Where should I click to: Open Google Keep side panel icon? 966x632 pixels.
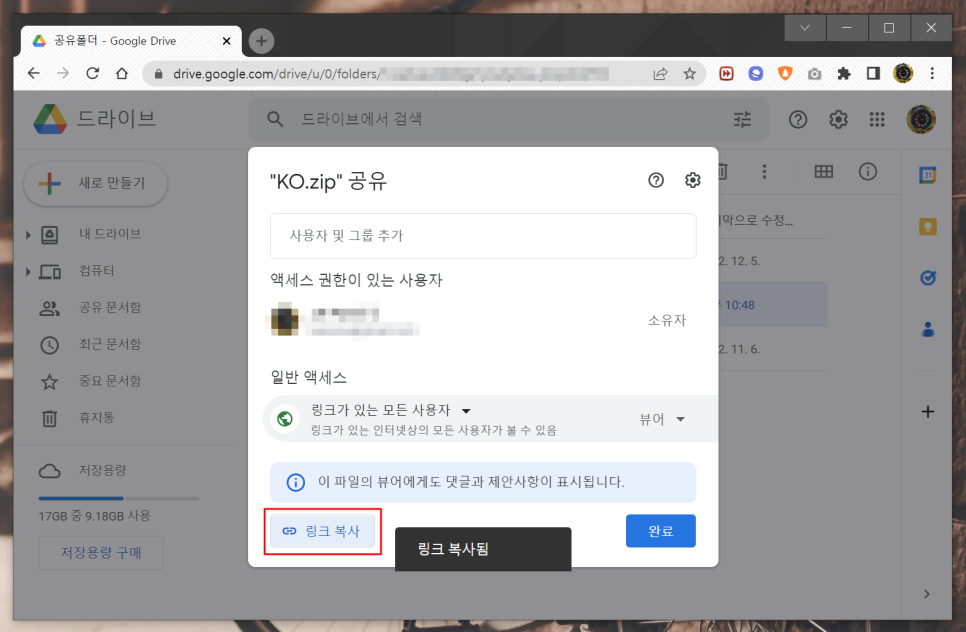coord(928,227)
